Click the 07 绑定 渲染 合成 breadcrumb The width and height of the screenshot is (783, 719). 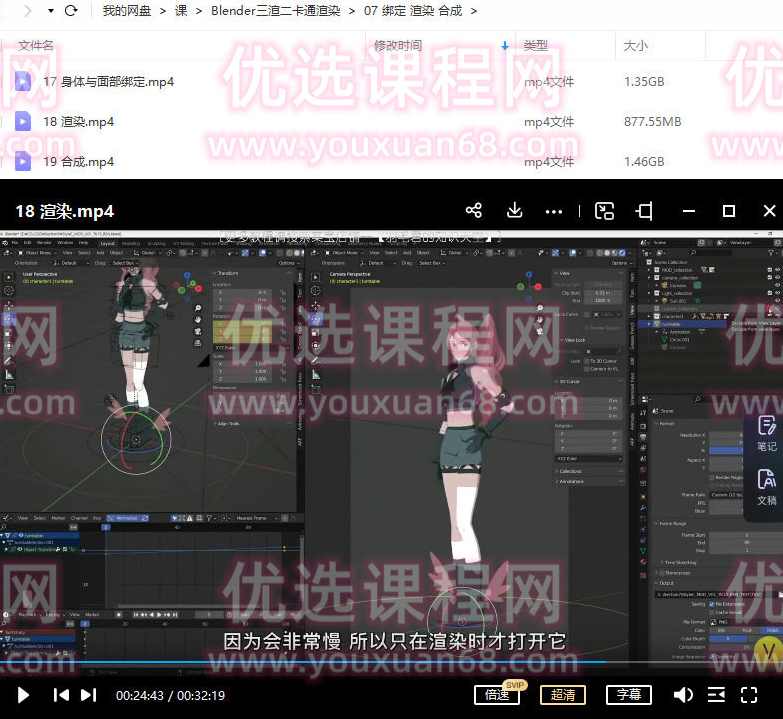coord(413,10)
